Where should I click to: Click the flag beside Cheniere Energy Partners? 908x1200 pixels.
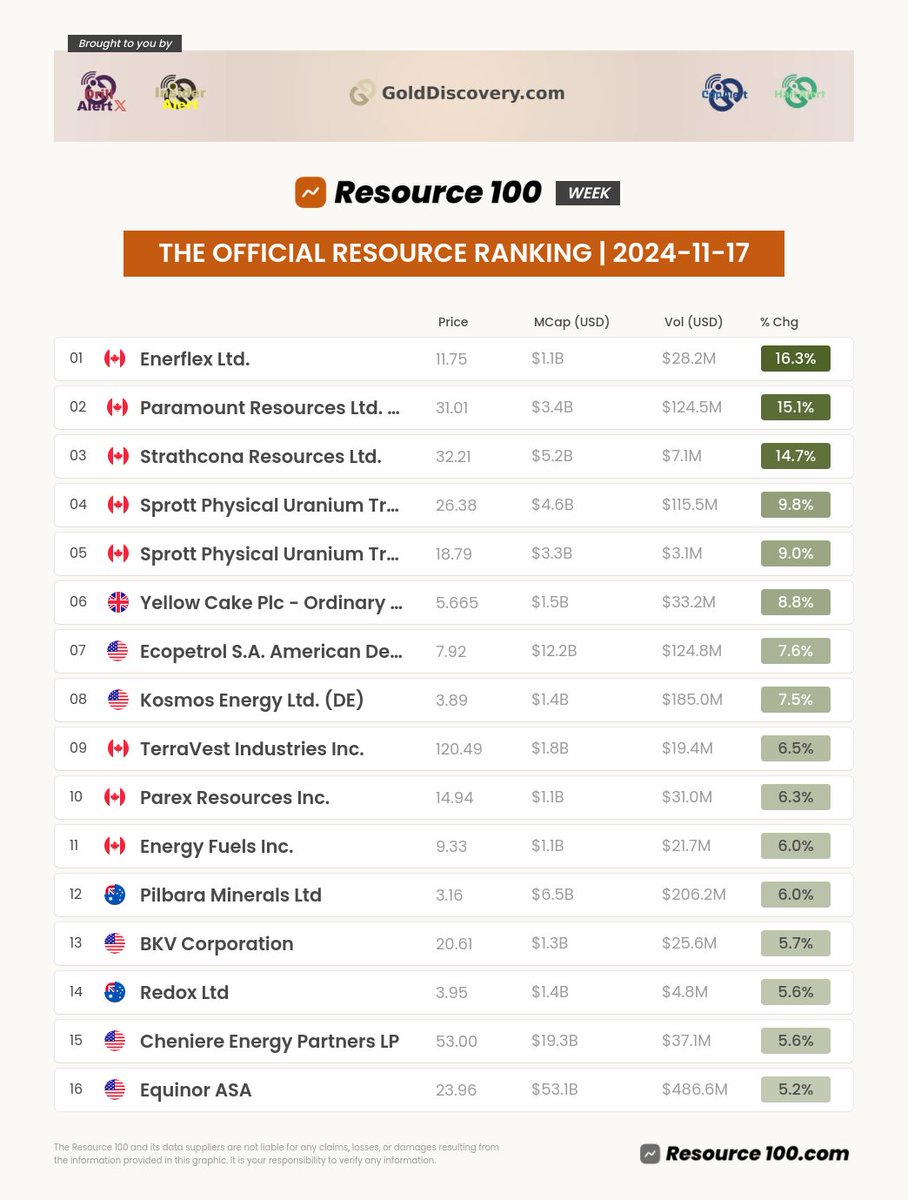pyautogui.click(x=115, y=1041)
